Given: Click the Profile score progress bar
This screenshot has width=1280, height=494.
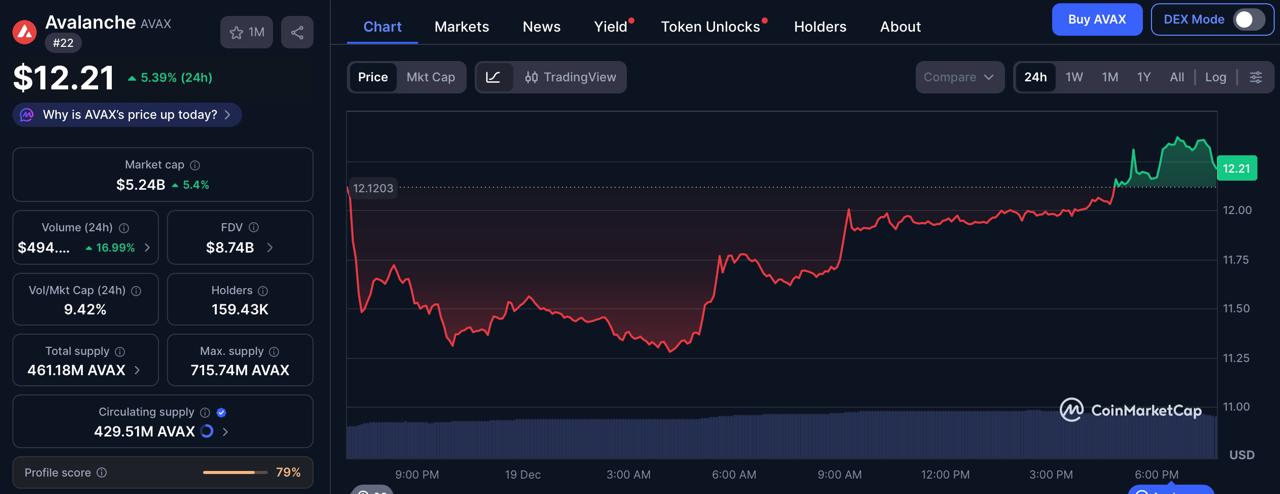Looking at the screenshot, I should tap(235, 473).
